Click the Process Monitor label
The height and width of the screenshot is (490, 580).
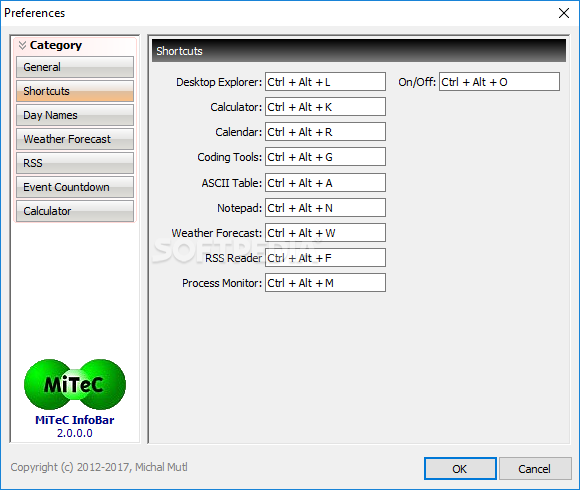point(222,283)
